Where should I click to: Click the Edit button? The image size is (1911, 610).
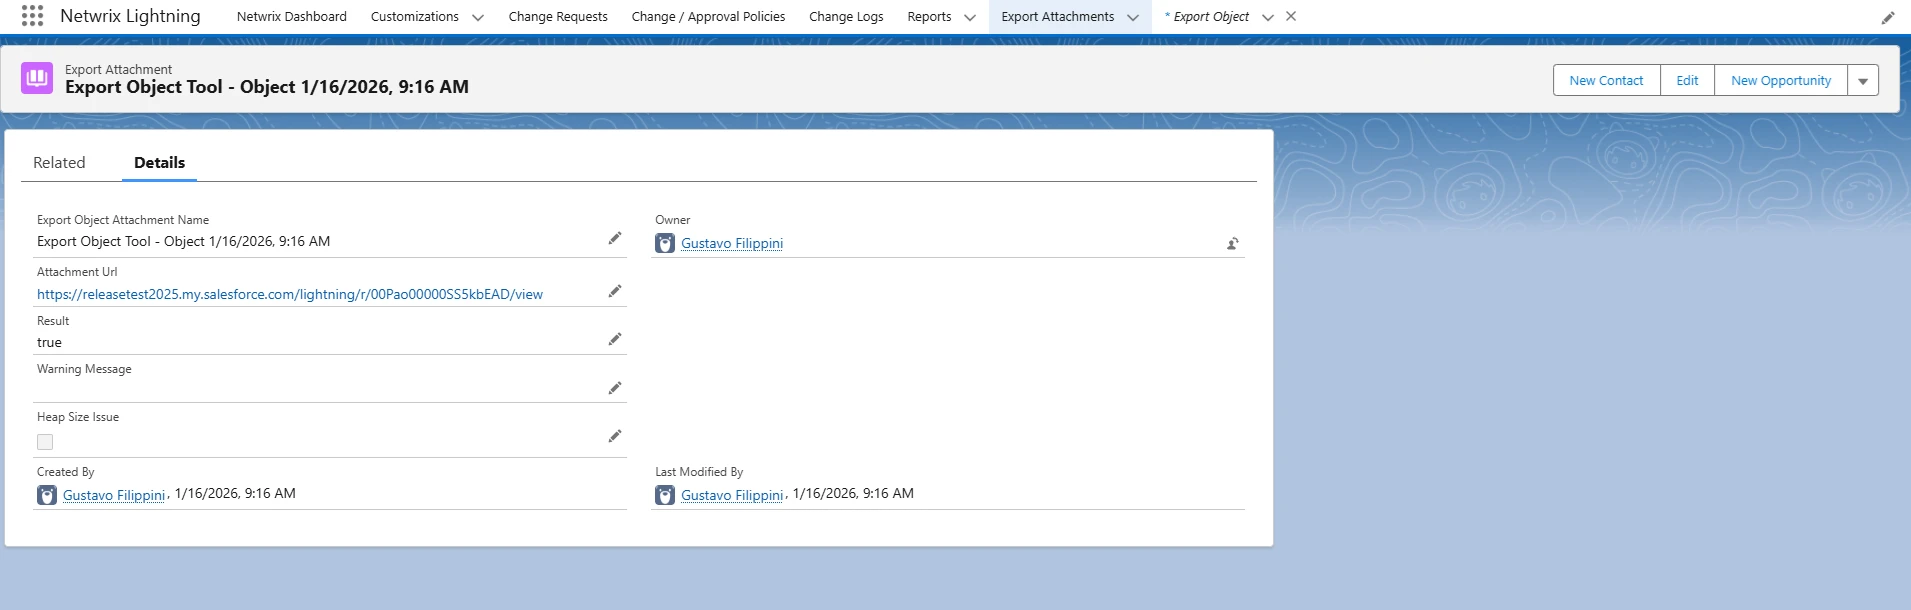1687,81
